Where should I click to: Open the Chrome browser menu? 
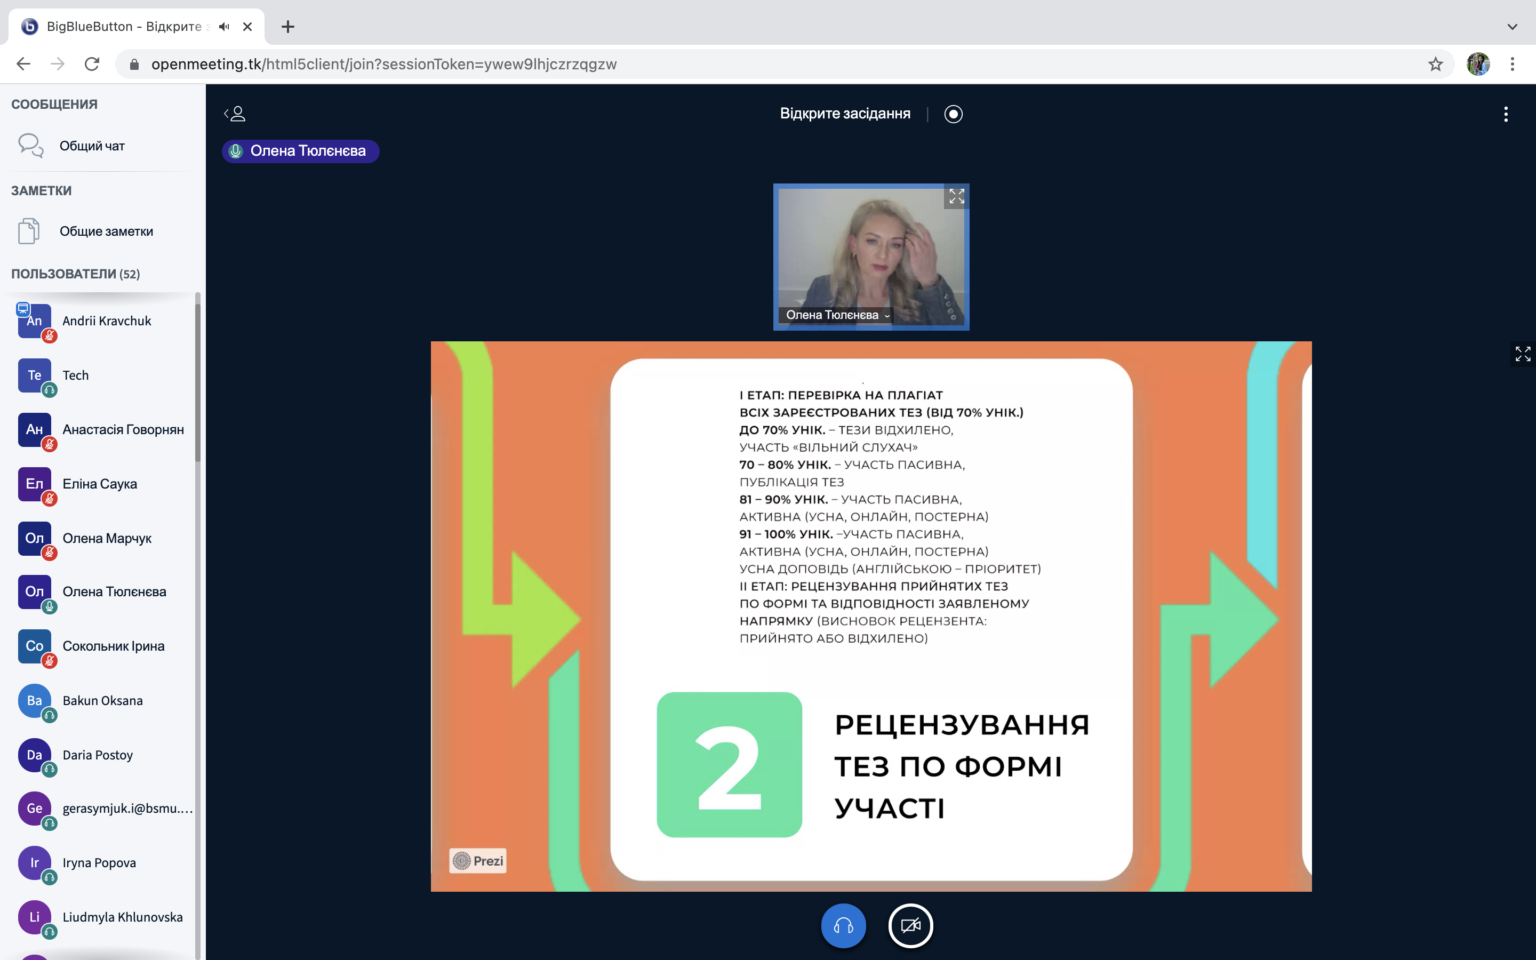[x=1512, y=64]
